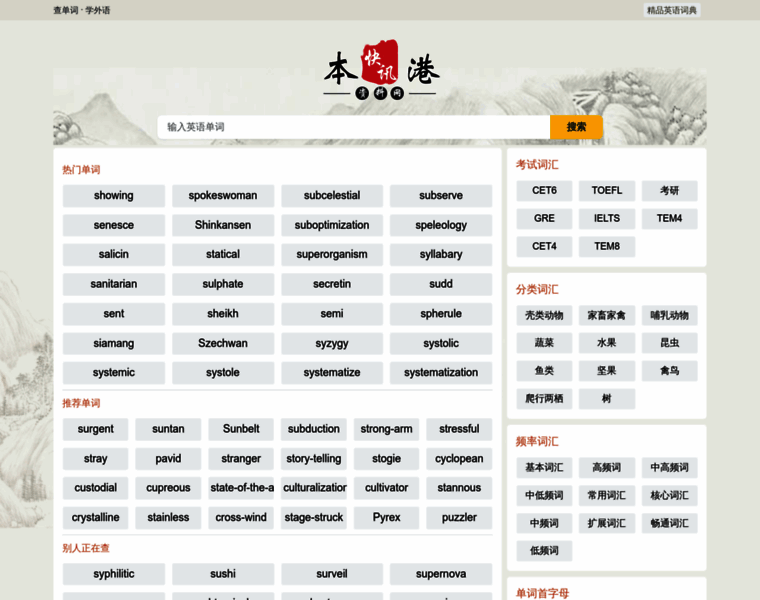Open the 基本词汇 frequency list
760x600 pixels.
pyautogui.click(x=544, y=468)
